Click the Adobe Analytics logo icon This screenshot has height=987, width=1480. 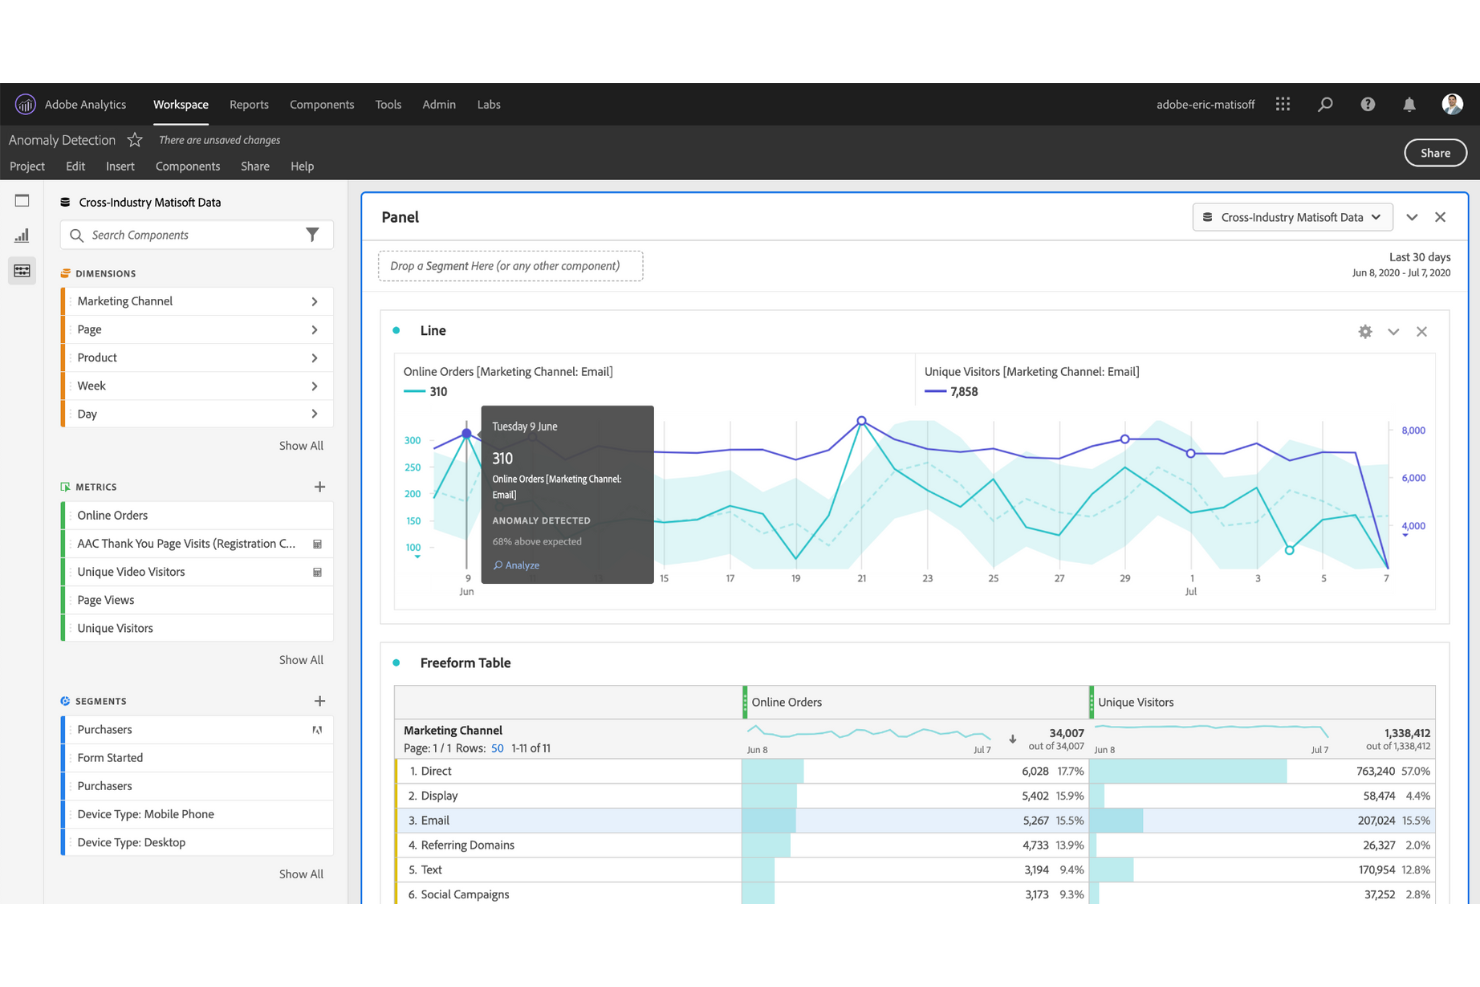25,104
